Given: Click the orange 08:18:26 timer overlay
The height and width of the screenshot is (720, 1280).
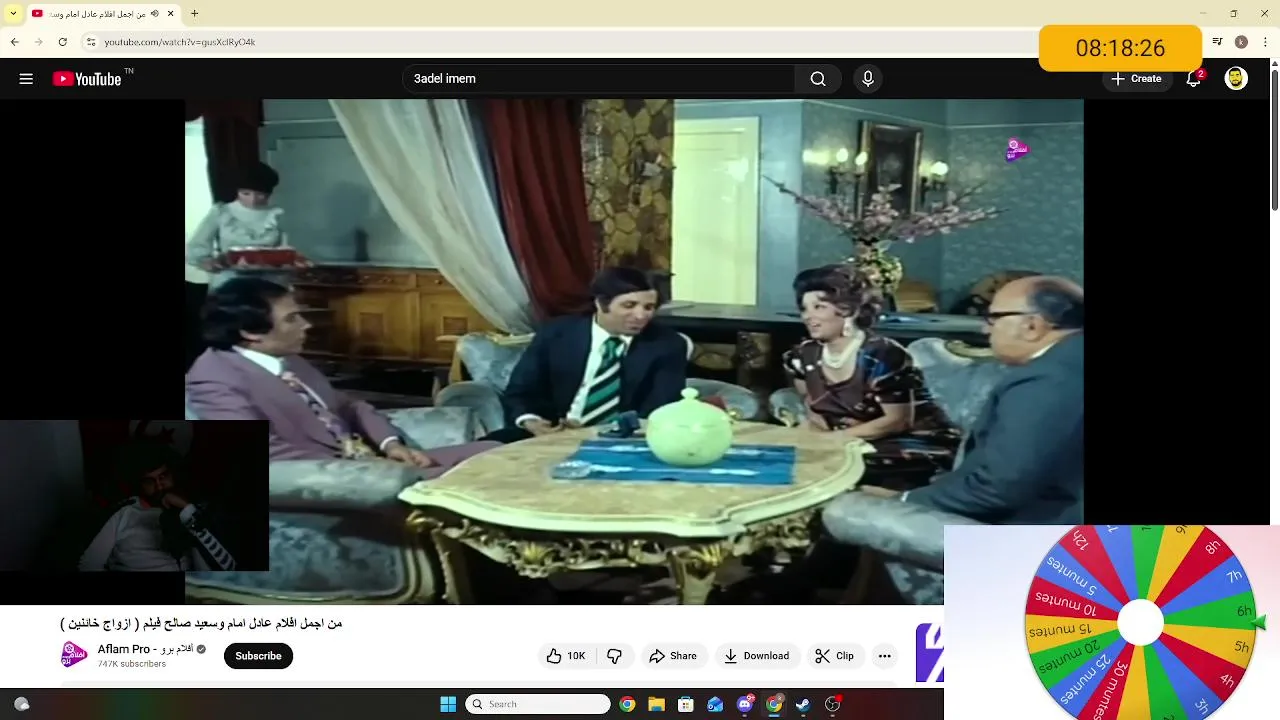Looking at the screenshot, I should point(1120,48).
